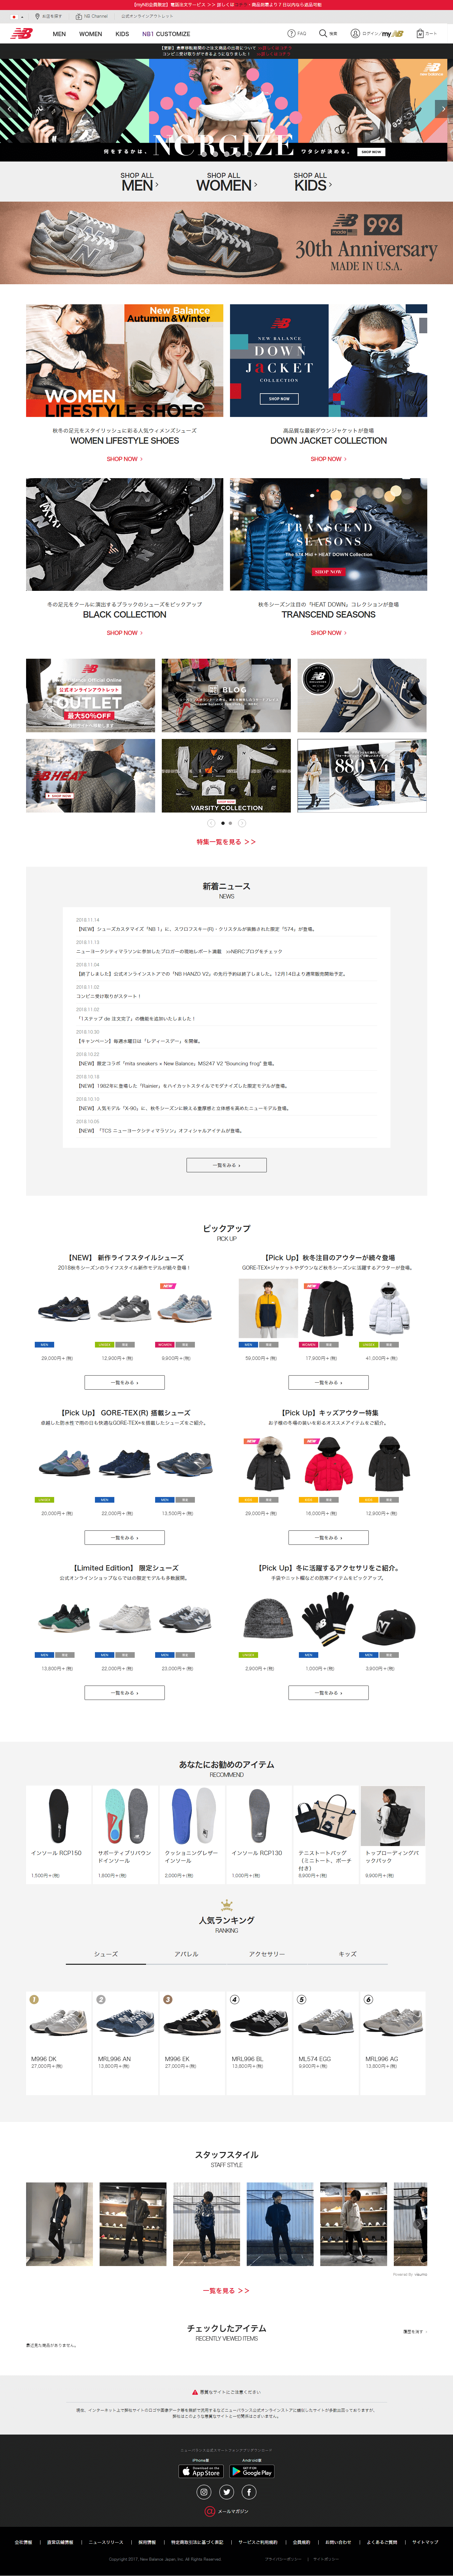This screenshot has width=453, height=2576.
Task: Click the New Balance logo in header
Action: point(21,33)
